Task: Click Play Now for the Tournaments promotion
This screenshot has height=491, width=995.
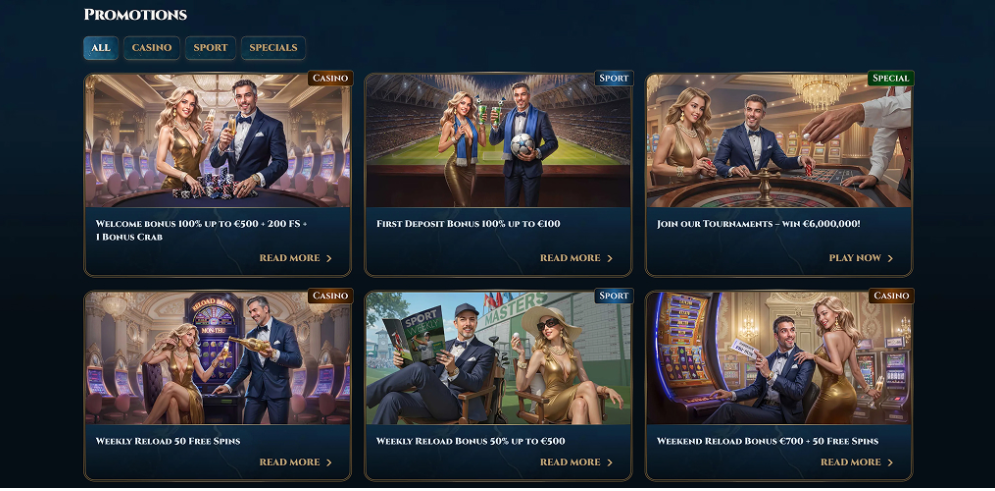Action: (855, 258)
